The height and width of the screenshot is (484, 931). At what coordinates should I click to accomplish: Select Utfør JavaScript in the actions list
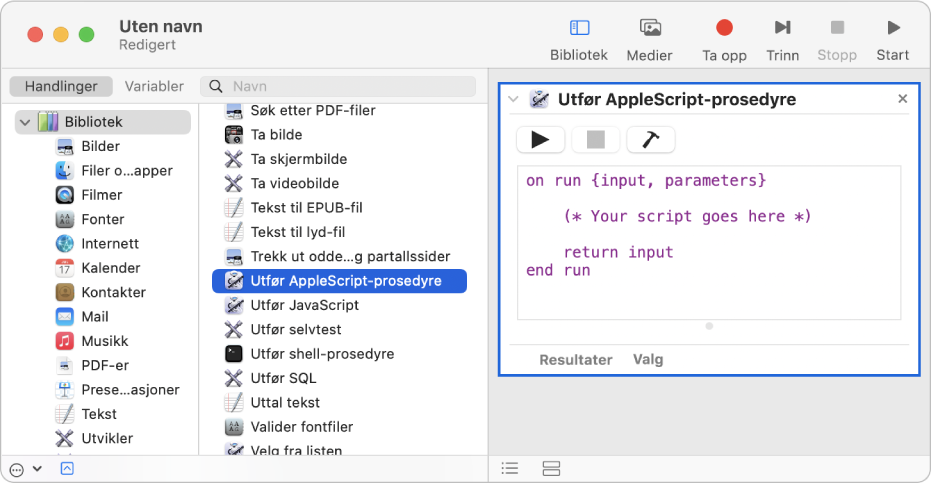click(304, 305)
